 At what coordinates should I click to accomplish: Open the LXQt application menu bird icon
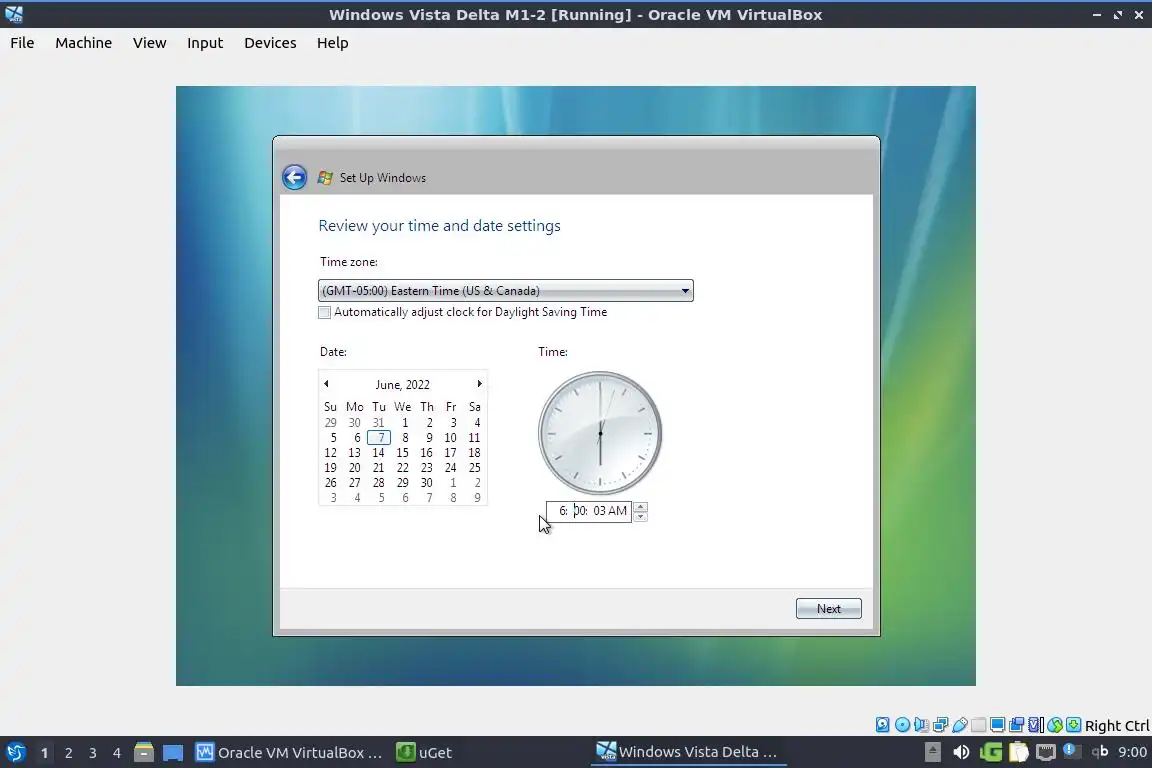15,752
